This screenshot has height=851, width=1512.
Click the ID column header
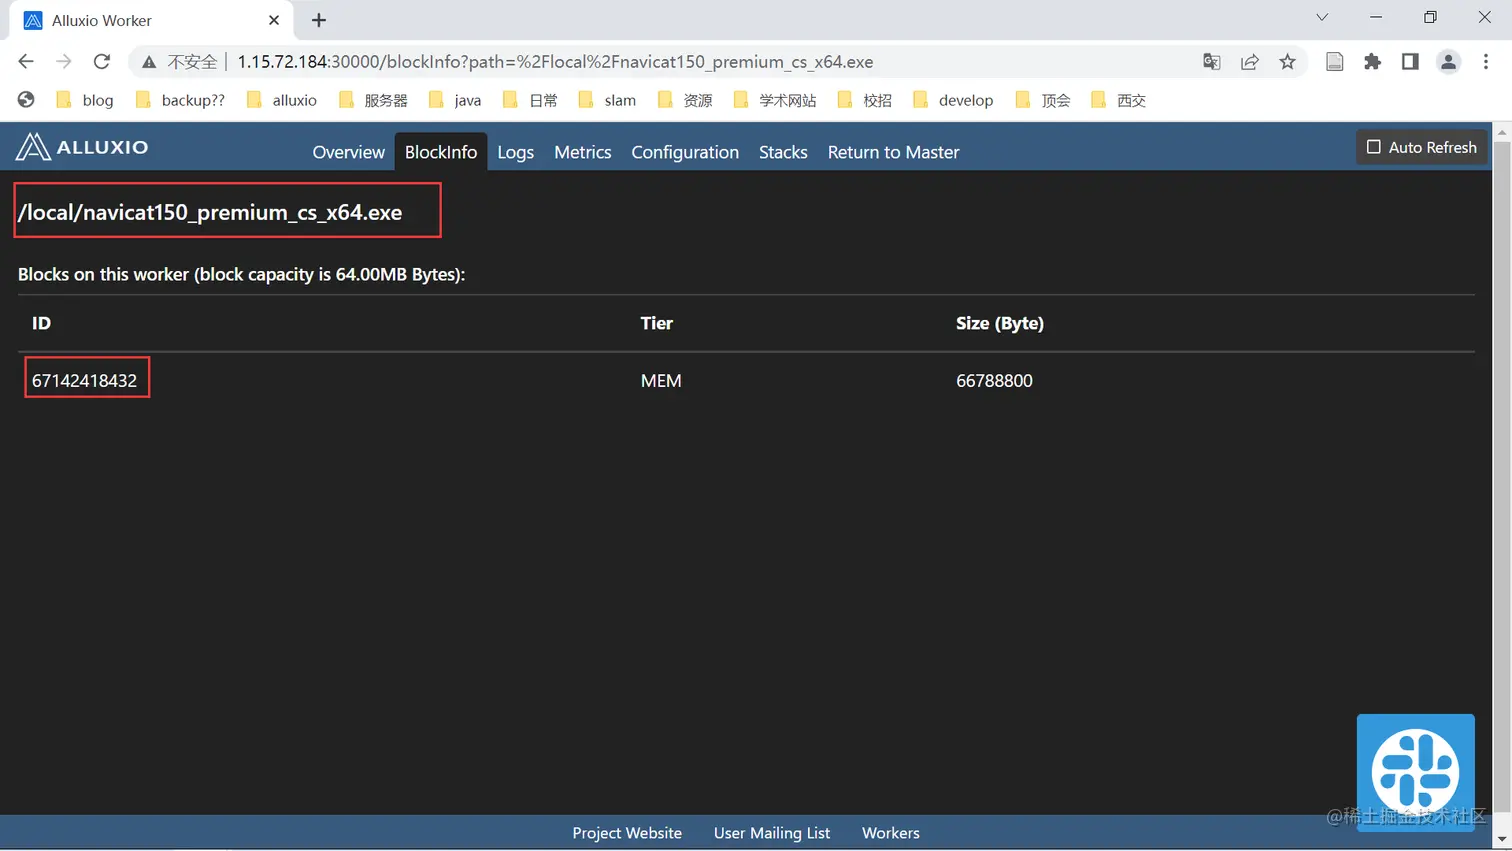(41, 323)
